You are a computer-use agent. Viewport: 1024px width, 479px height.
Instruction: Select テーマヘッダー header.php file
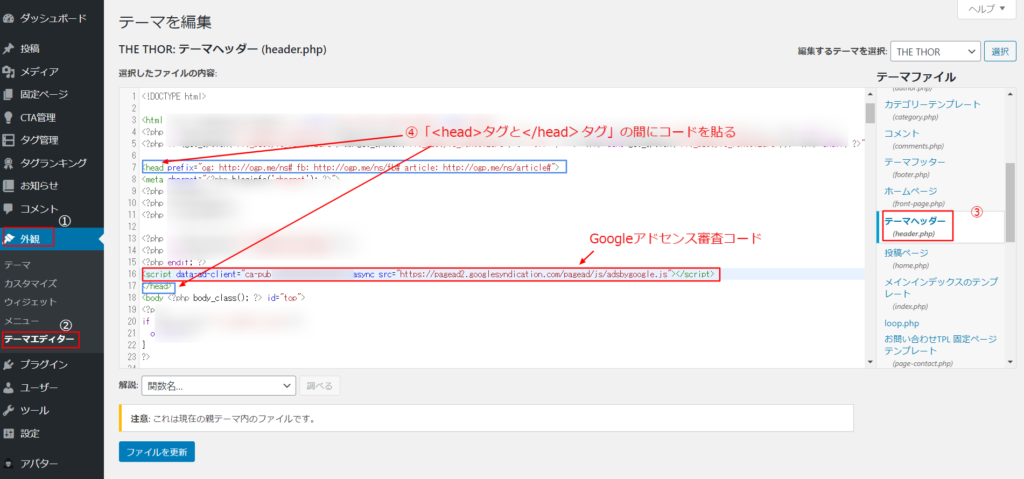tap(914, 227)
